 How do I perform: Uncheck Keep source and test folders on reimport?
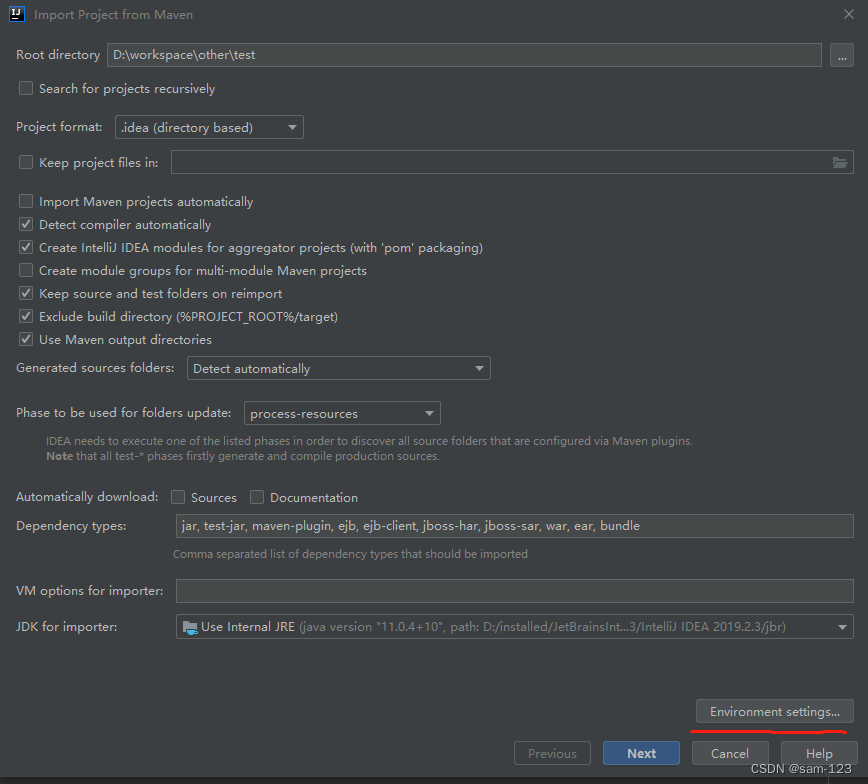[26, 293]
